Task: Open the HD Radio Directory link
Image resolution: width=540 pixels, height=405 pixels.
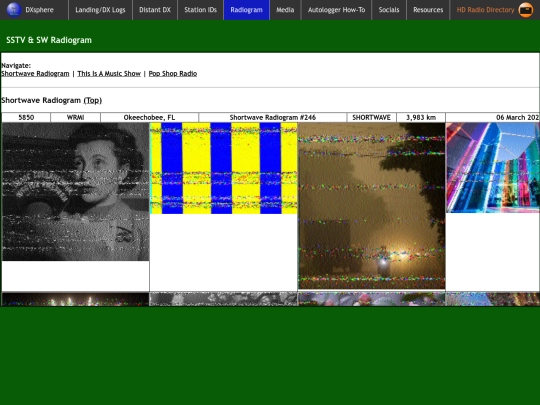Action: 485,10
